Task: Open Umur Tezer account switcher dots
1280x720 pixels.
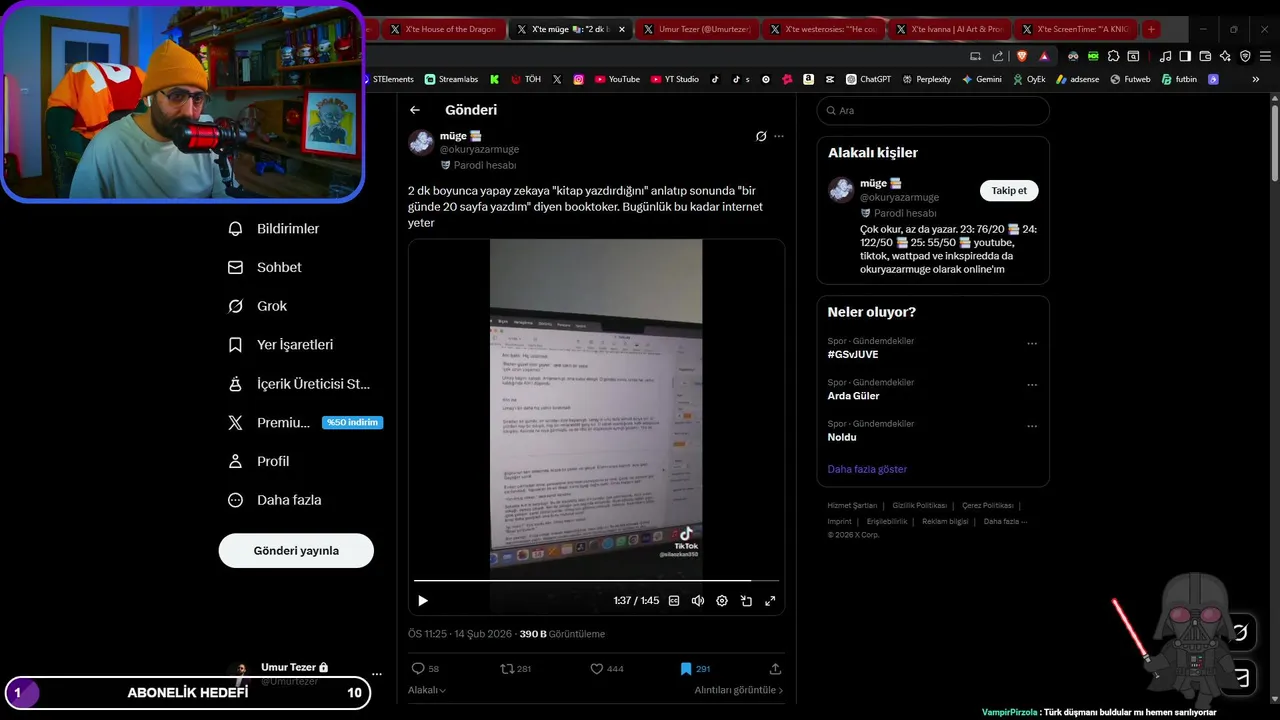Action: click(x=376, y=674)
